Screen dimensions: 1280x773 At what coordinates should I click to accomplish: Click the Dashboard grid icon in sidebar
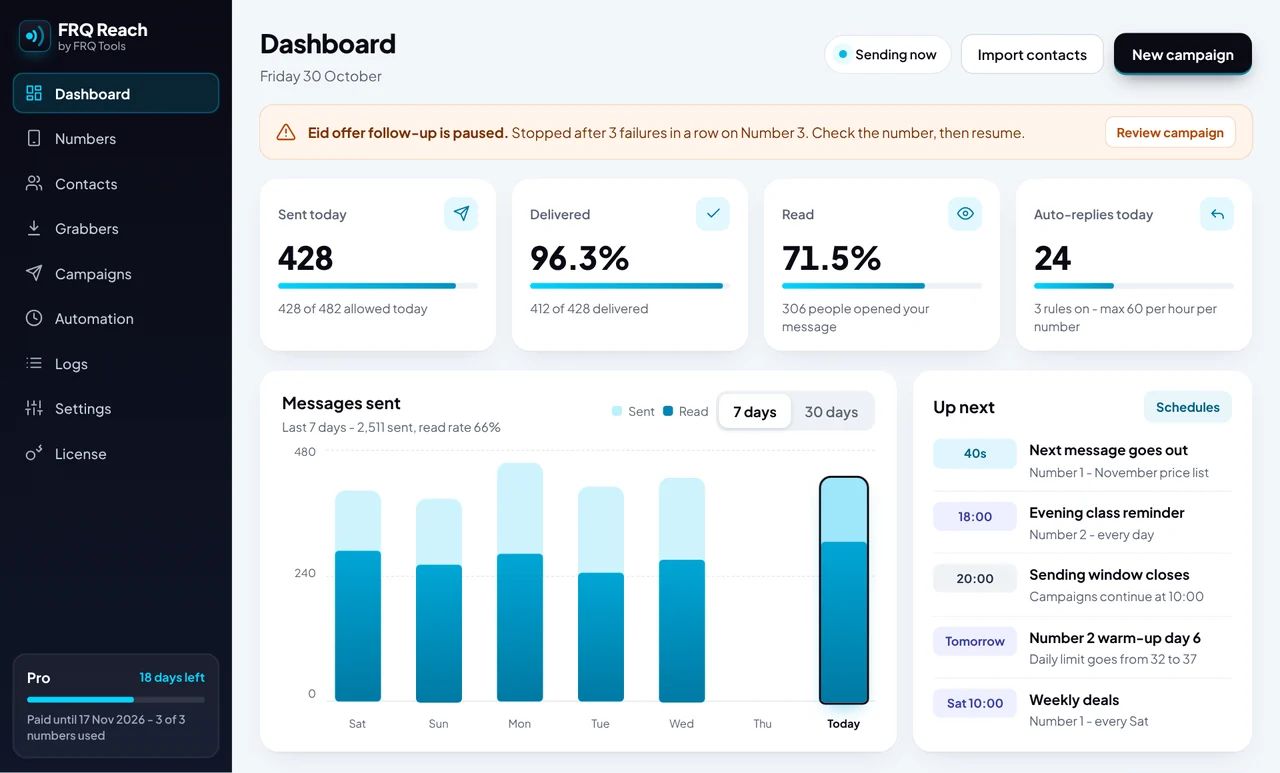click(x=34, y=93)
